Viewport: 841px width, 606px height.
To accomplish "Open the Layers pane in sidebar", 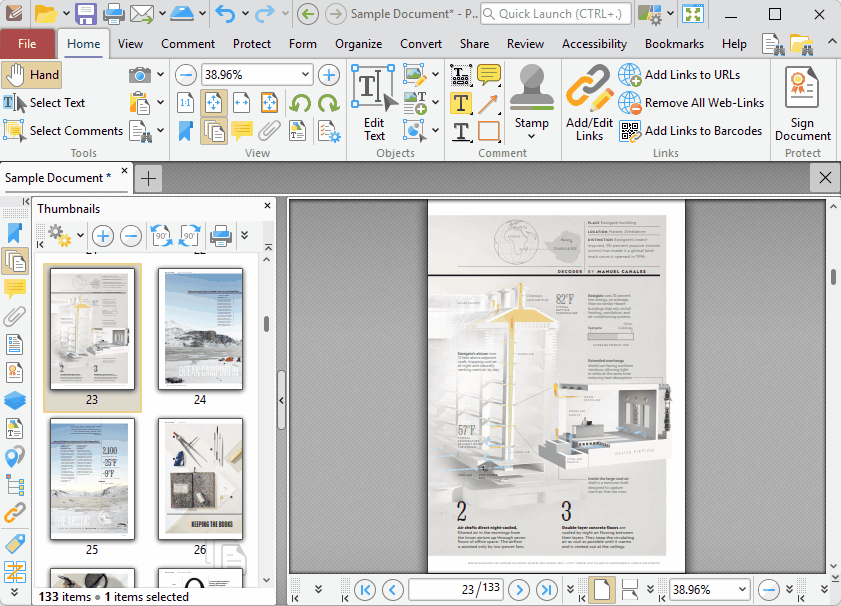I will tap(14, 400).
